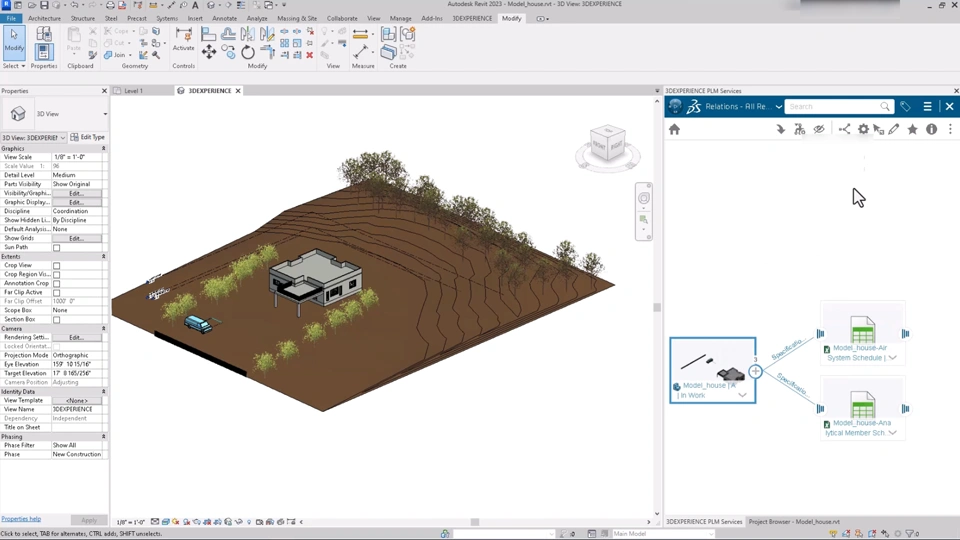Select the Align tool in Modify panel
Image resolution: width=960 pixels, height=540 pixels.
pos(208,34)
